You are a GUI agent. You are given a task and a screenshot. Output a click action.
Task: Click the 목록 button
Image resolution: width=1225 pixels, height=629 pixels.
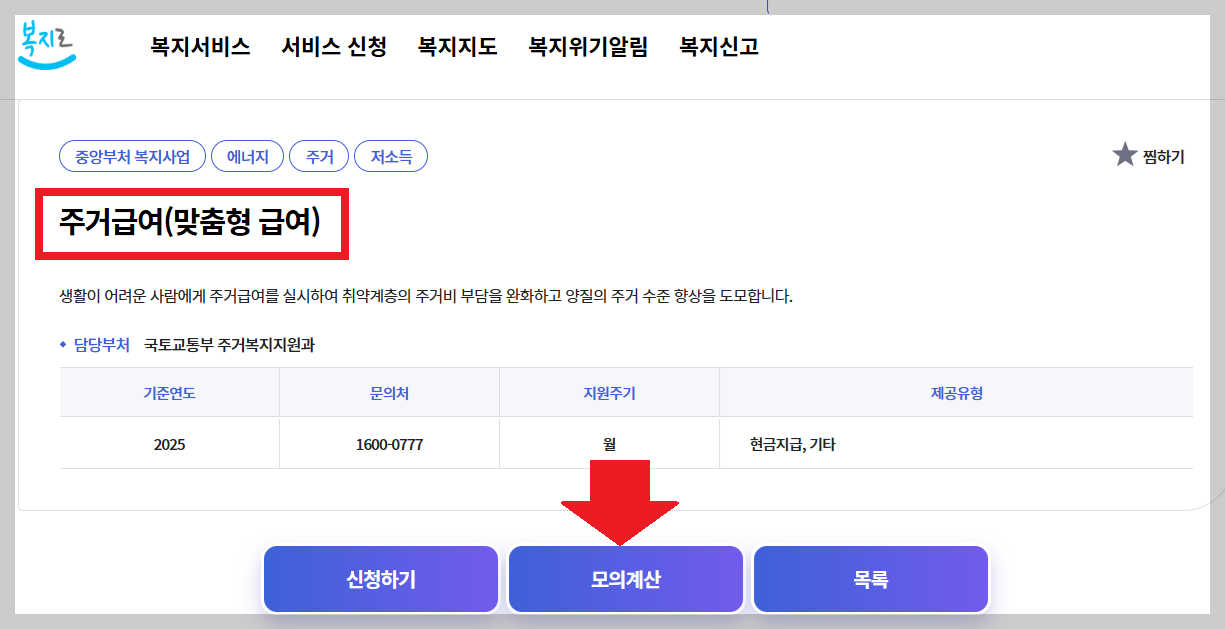(870, 578)
